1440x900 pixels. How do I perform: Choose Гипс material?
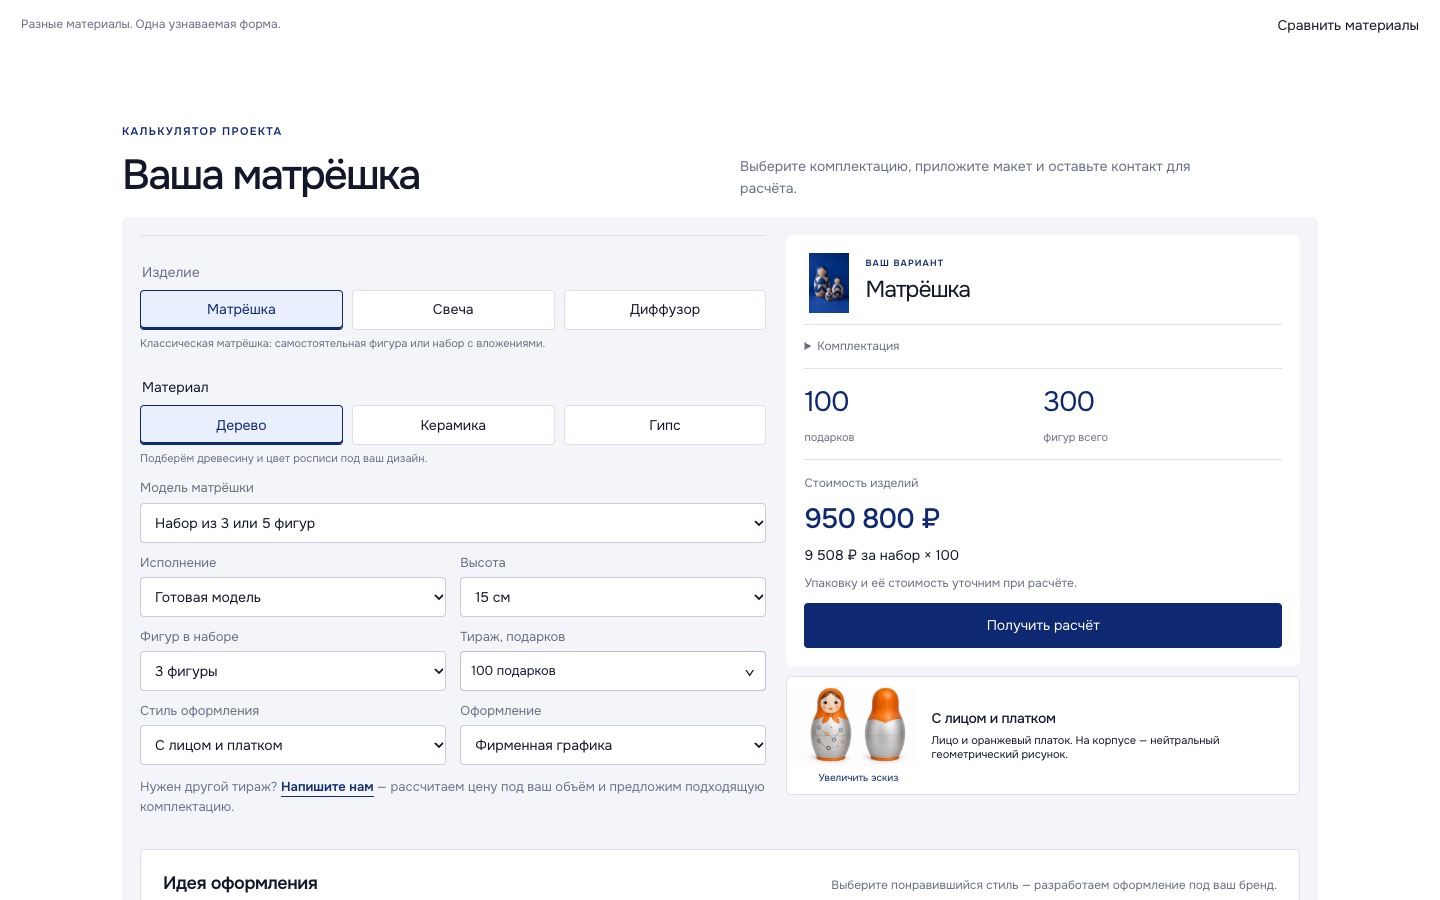point(665,425)
